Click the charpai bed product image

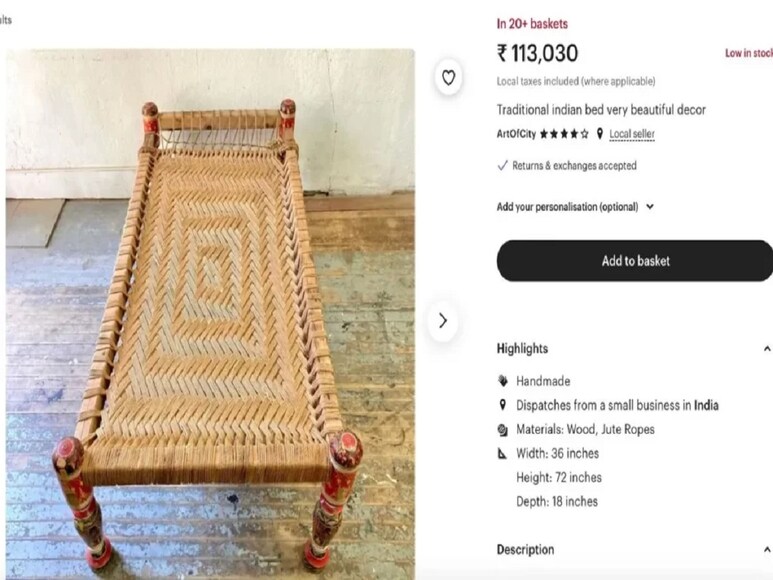pos(210,310)
